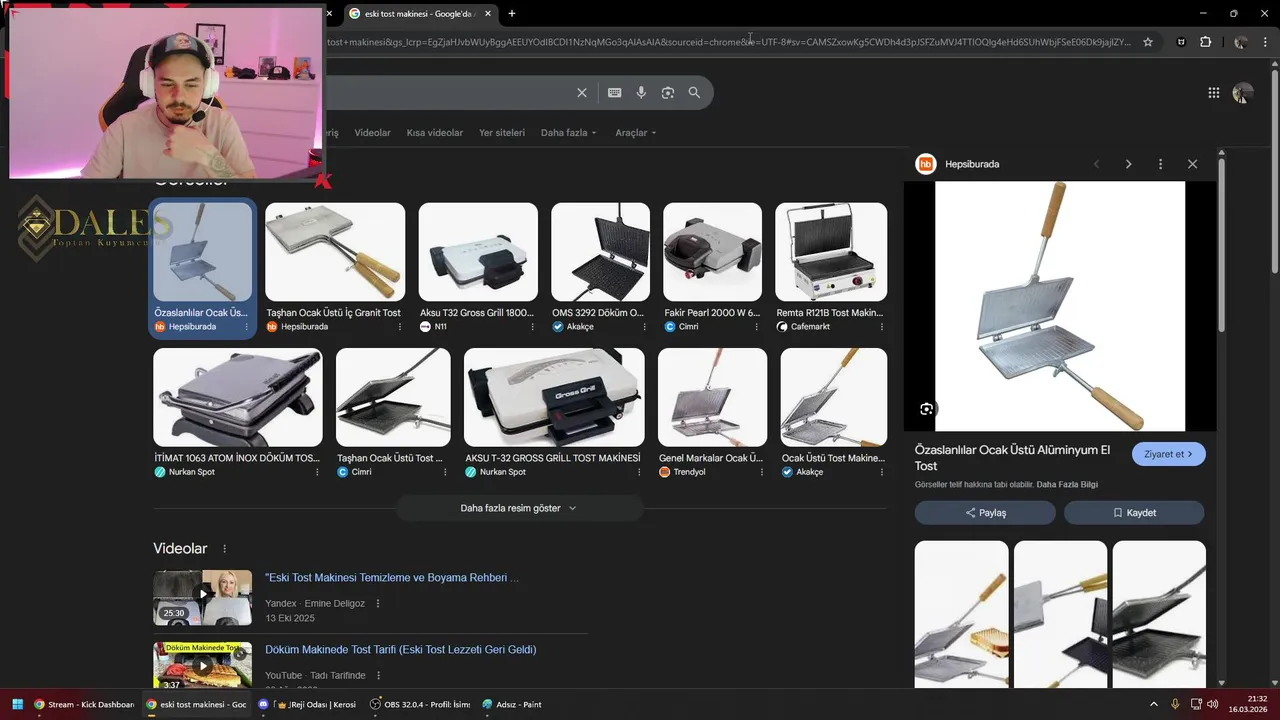Select Fakir Pearl 2000 W thumbnail
Image resolution: width=1280 pixels, height=720 pixels.
pos(712,252)
